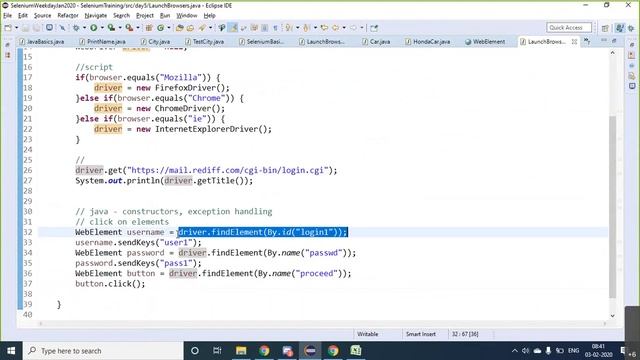Open Package Explorer icon in left trim
Screen dimensions: 640x360
pos(8,55)
